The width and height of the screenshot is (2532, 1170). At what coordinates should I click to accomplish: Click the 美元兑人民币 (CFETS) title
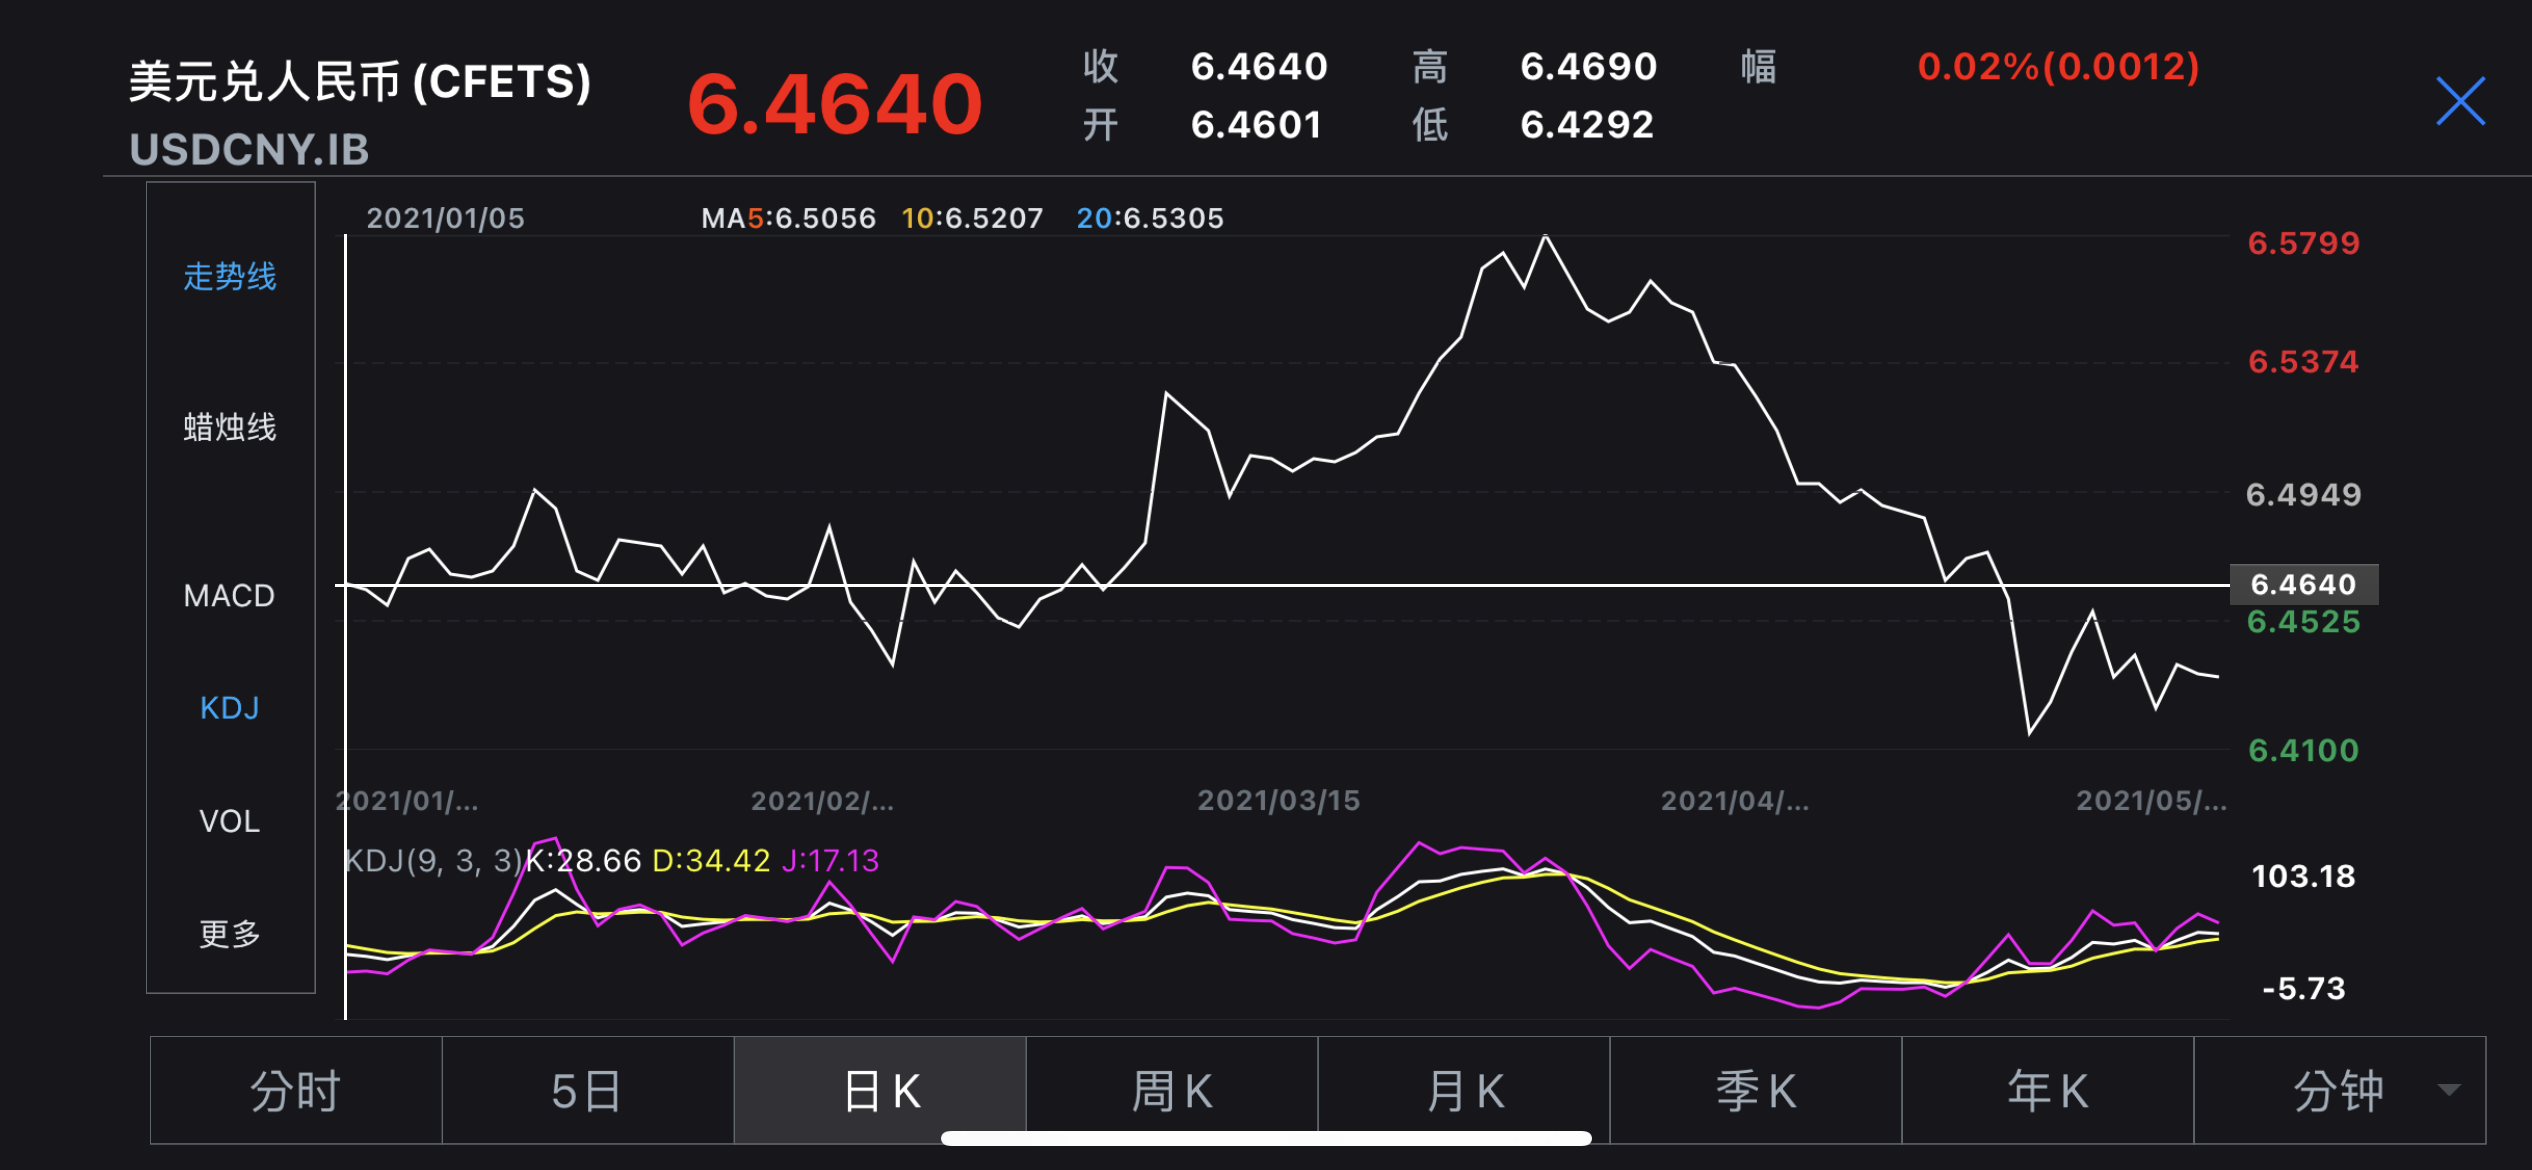(x=360, y=81)
